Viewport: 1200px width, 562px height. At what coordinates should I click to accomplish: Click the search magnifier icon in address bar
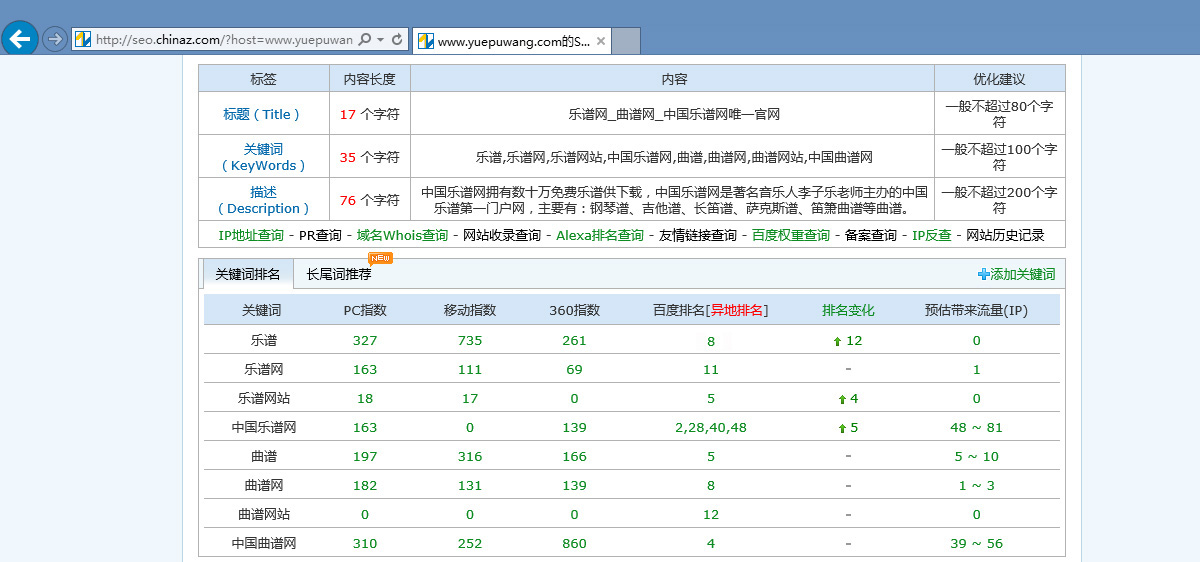(x=364, y=40)
